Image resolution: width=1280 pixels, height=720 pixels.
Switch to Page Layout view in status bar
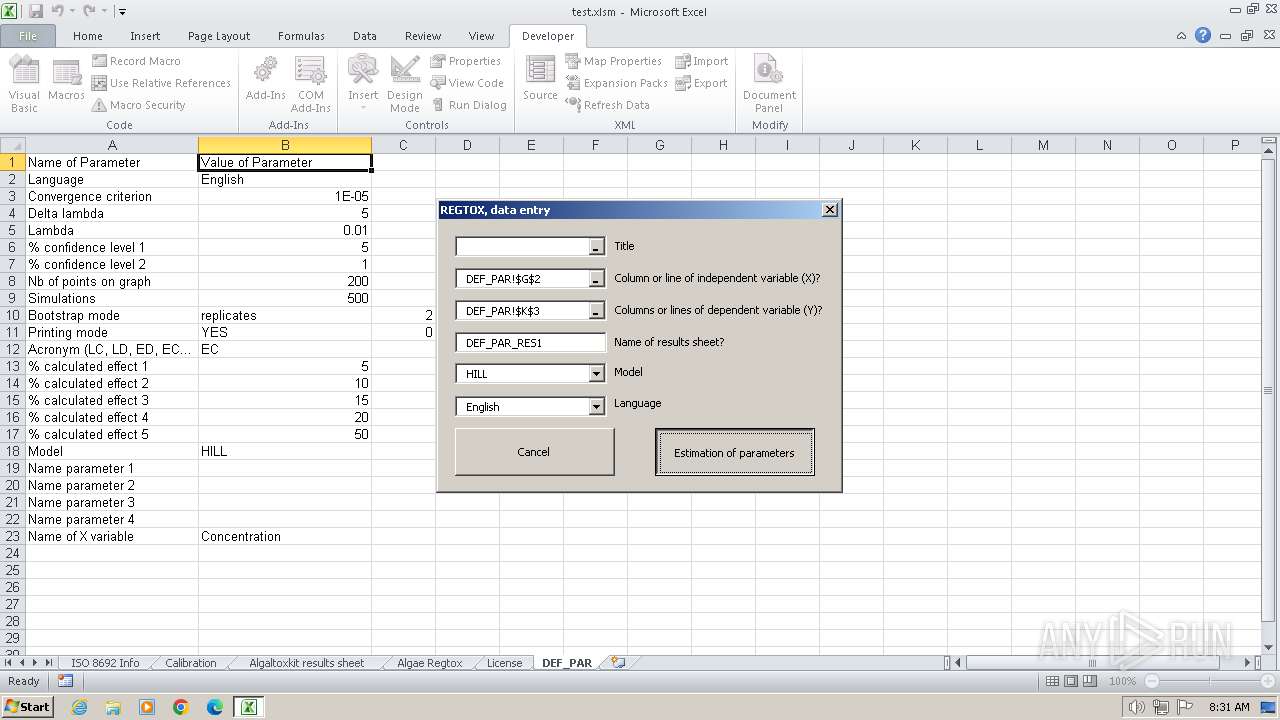coord(1071,681)
